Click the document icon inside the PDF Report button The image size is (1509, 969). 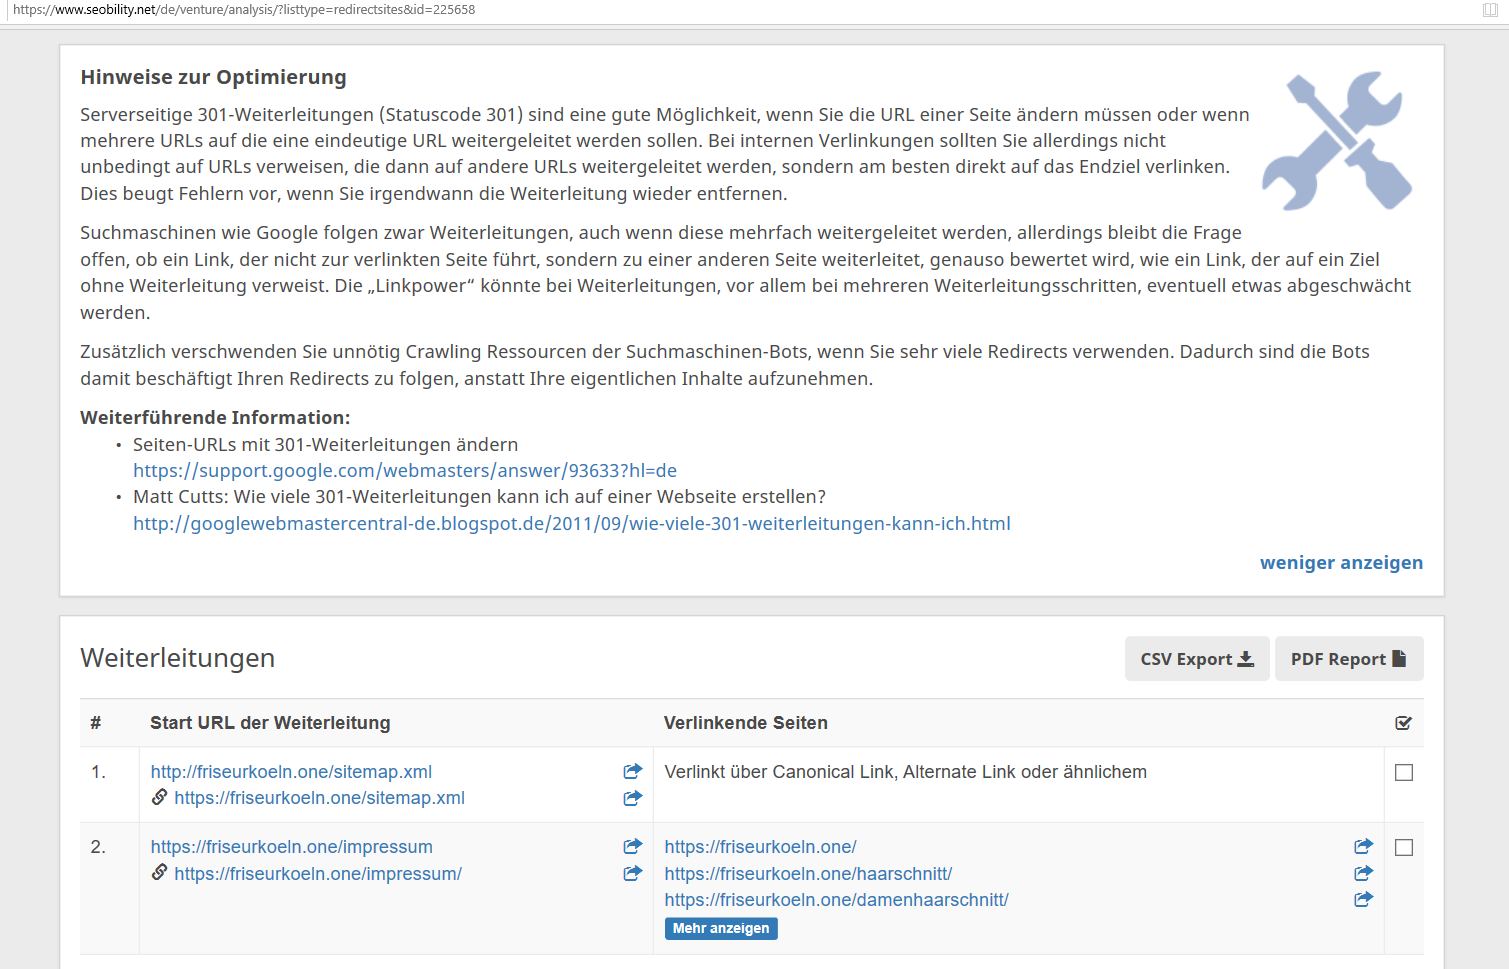click(1397, 658)
